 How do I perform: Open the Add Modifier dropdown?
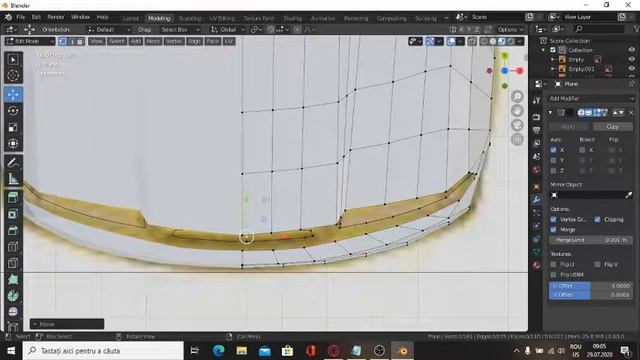click(x=591, y=98)
